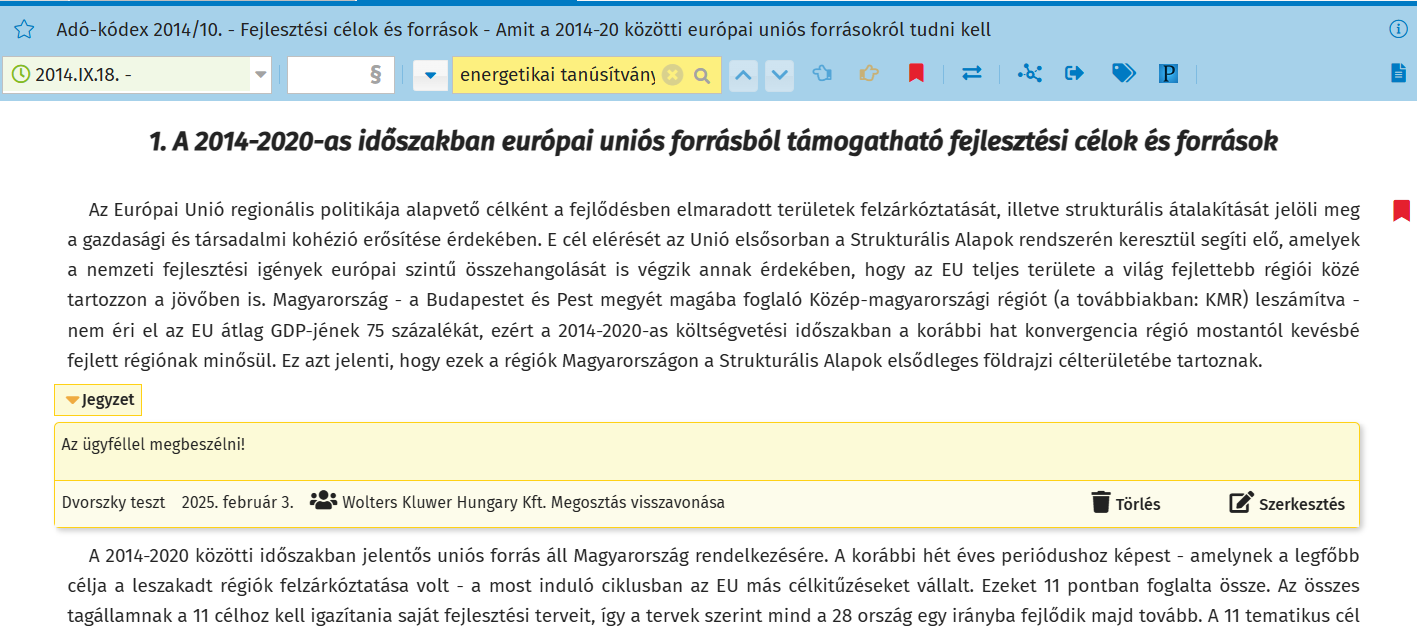Clear the energetikai tanúsítvány search text
Screen dimensions: 1417x628
point(673,75)
